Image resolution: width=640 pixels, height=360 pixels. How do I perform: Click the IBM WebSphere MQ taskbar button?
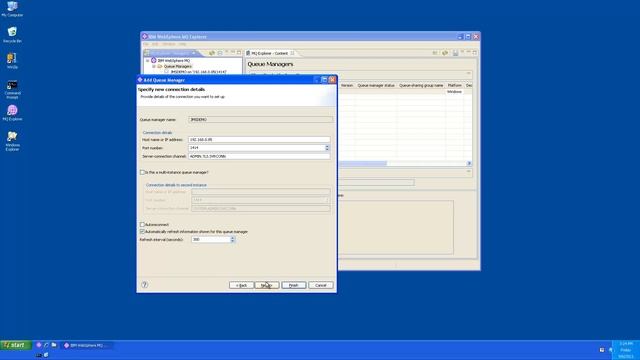87,345
